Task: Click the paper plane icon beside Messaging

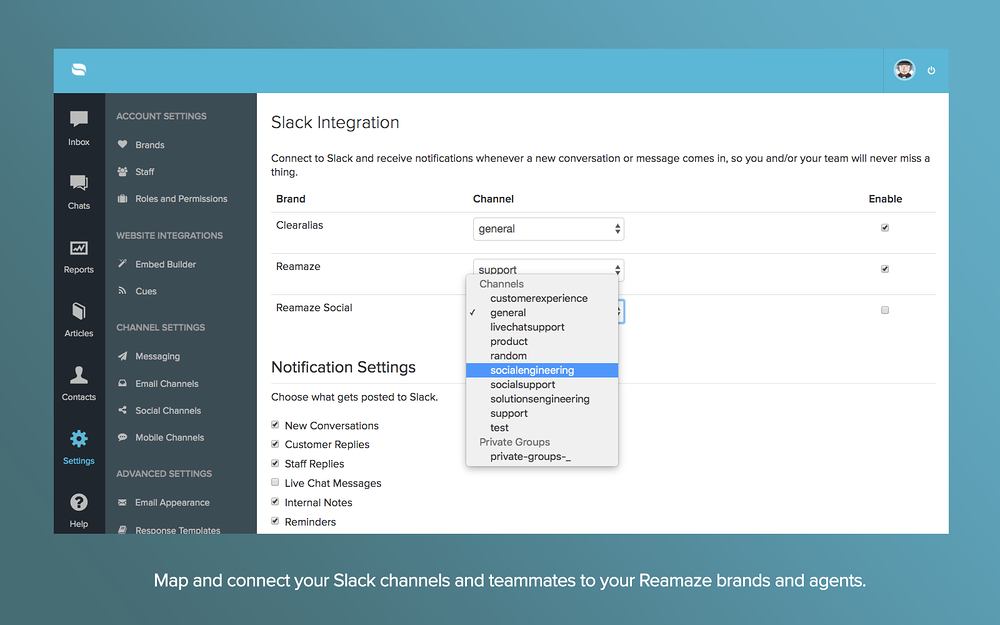Action: click(122, 356)
